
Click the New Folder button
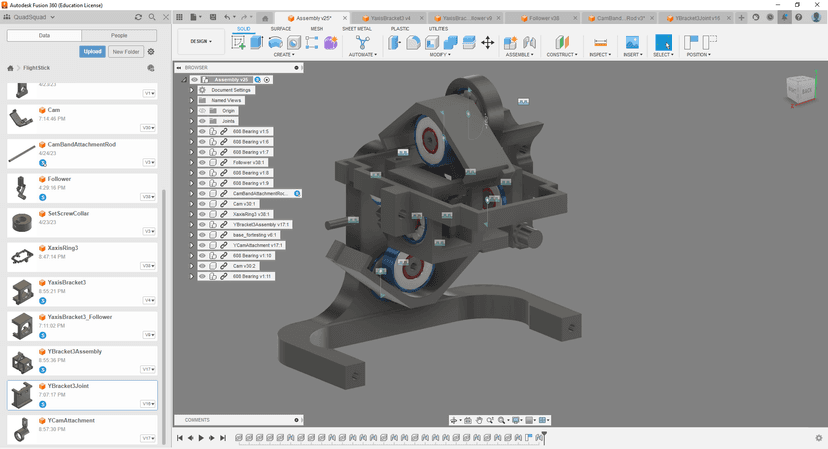126,52
